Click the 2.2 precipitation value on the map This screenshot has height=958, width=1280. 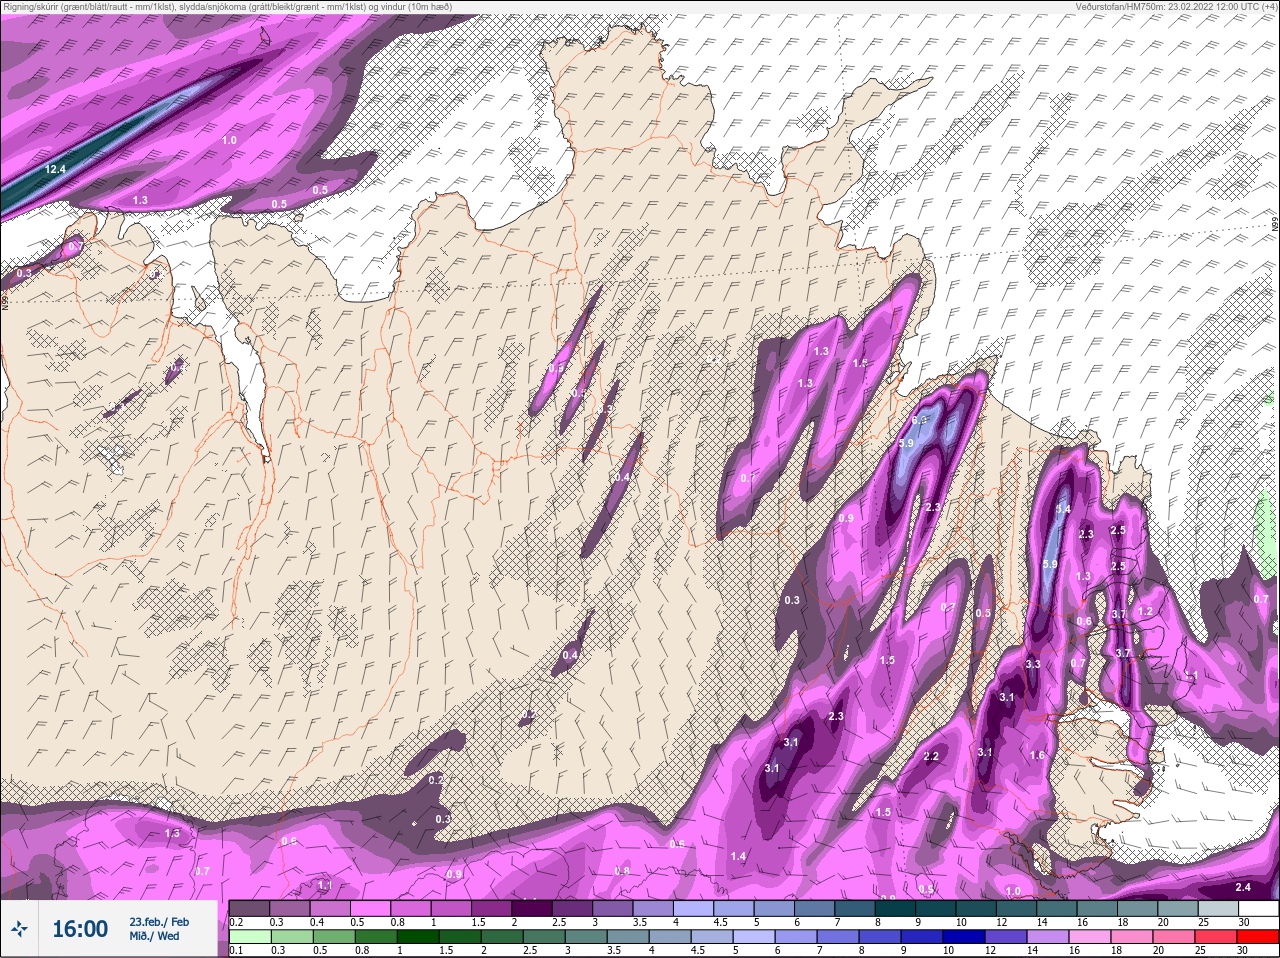(x=931, y=756)
